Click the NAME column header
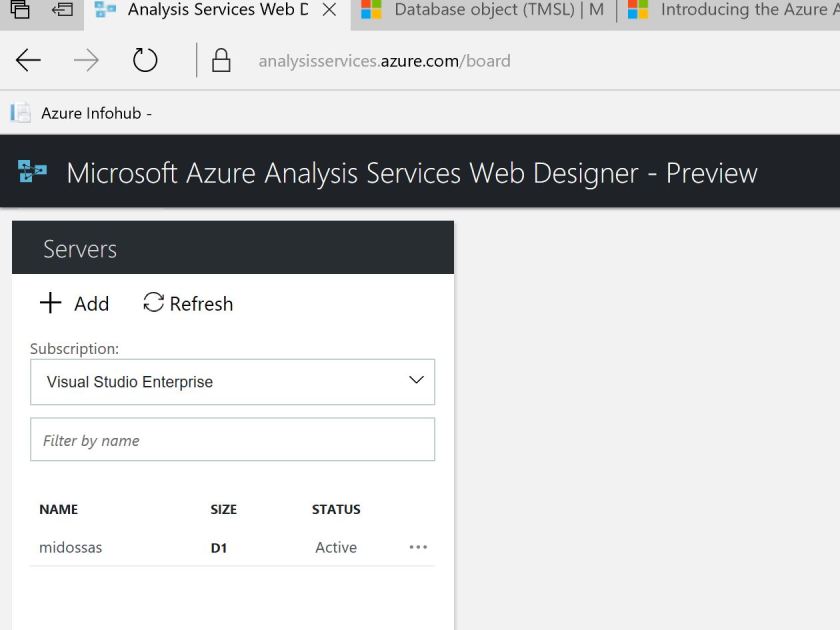The width and height of the screenshot is (840, 630). (58, 509)
